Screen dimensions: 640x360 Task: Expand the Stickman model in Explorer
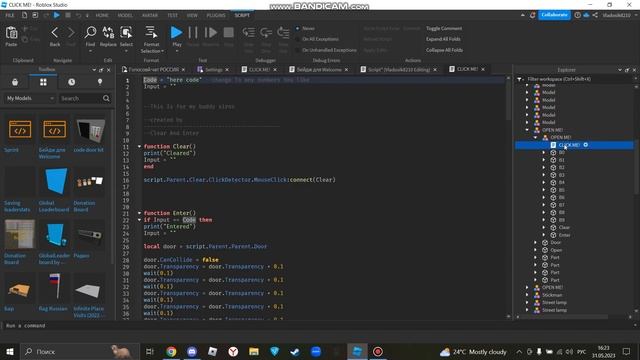click(527, 295)
